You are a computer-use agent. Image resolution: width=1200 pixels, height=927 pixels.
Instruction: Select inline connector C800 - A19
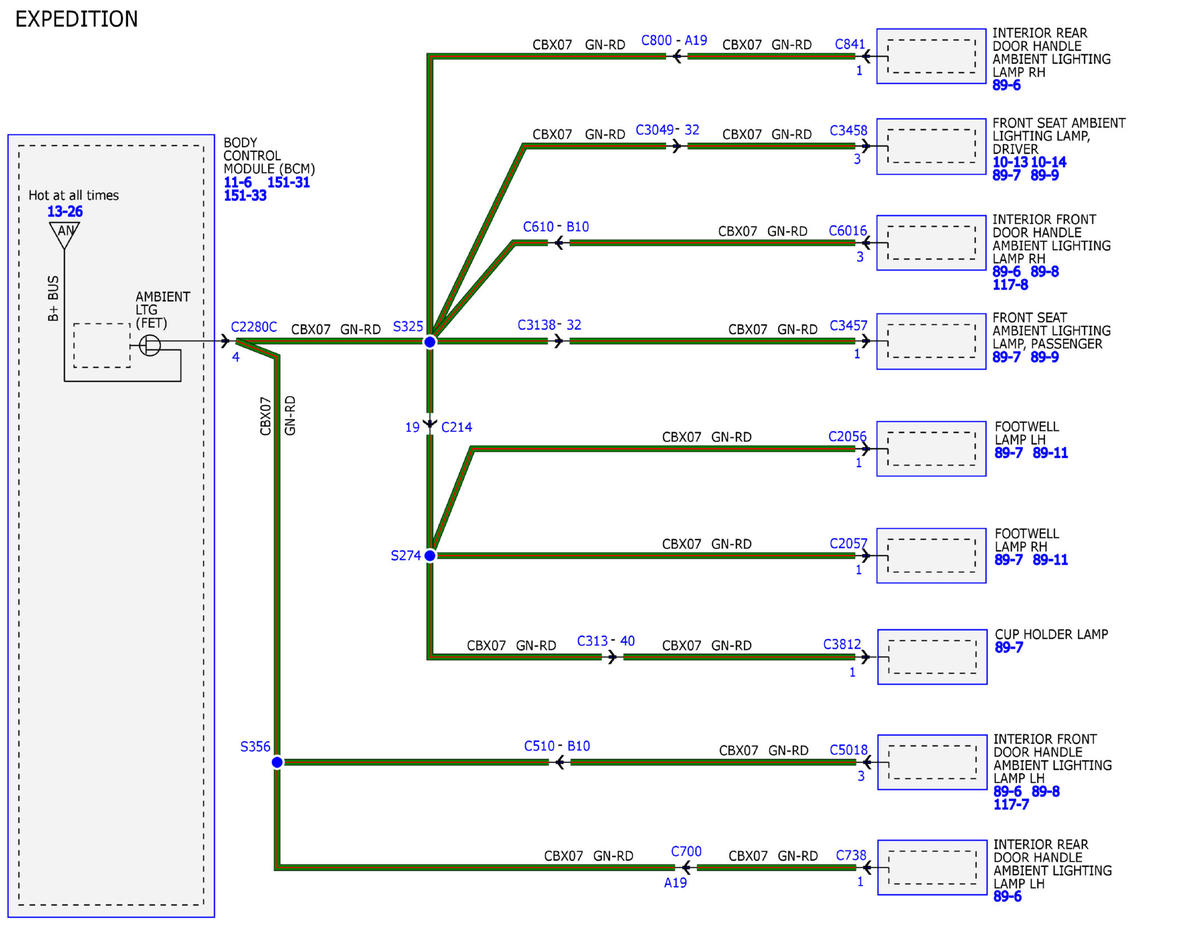point(674,41)
